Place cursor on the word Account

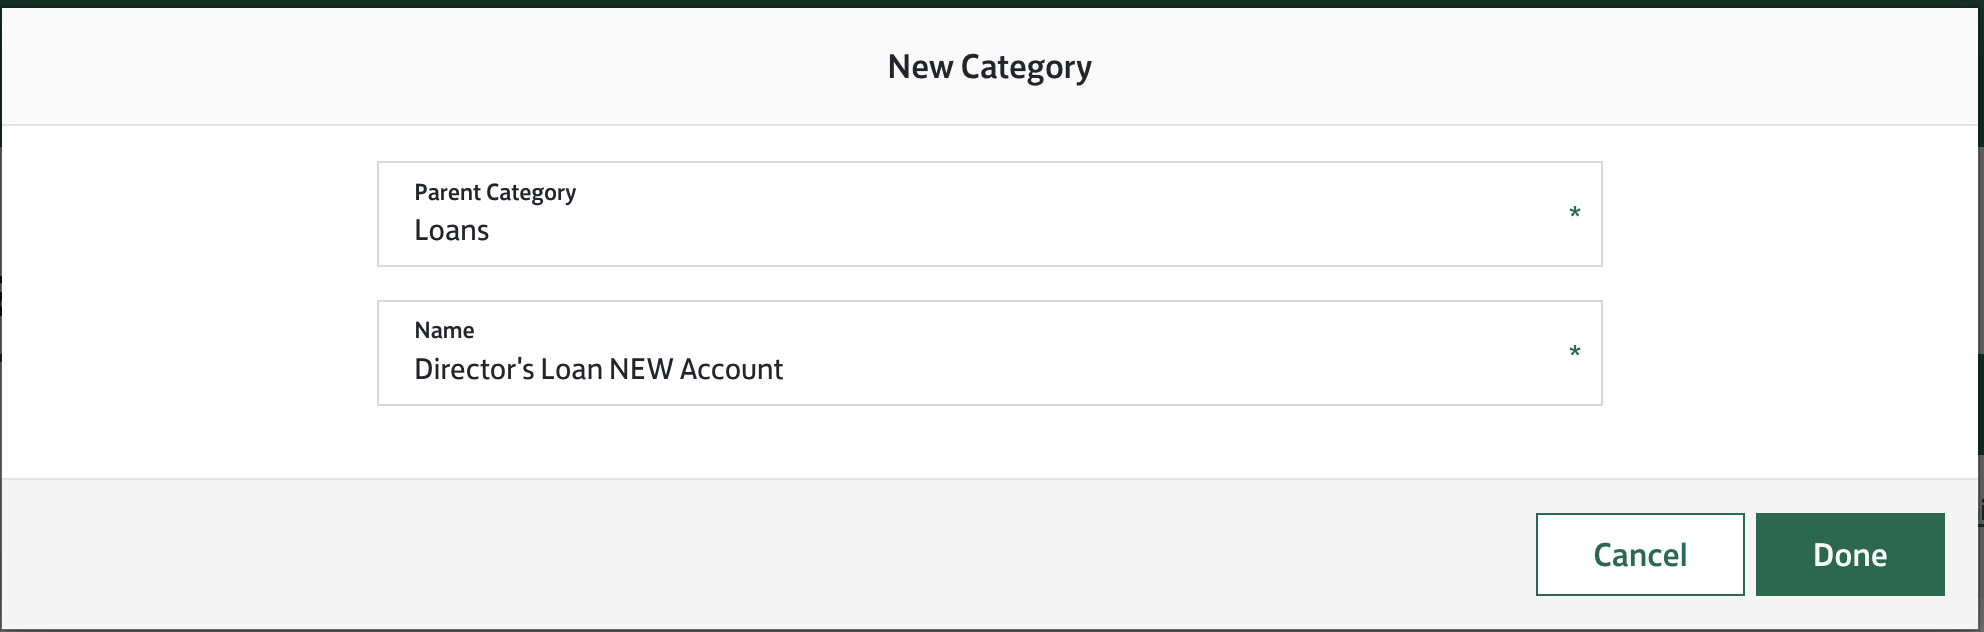pos(731,370)
